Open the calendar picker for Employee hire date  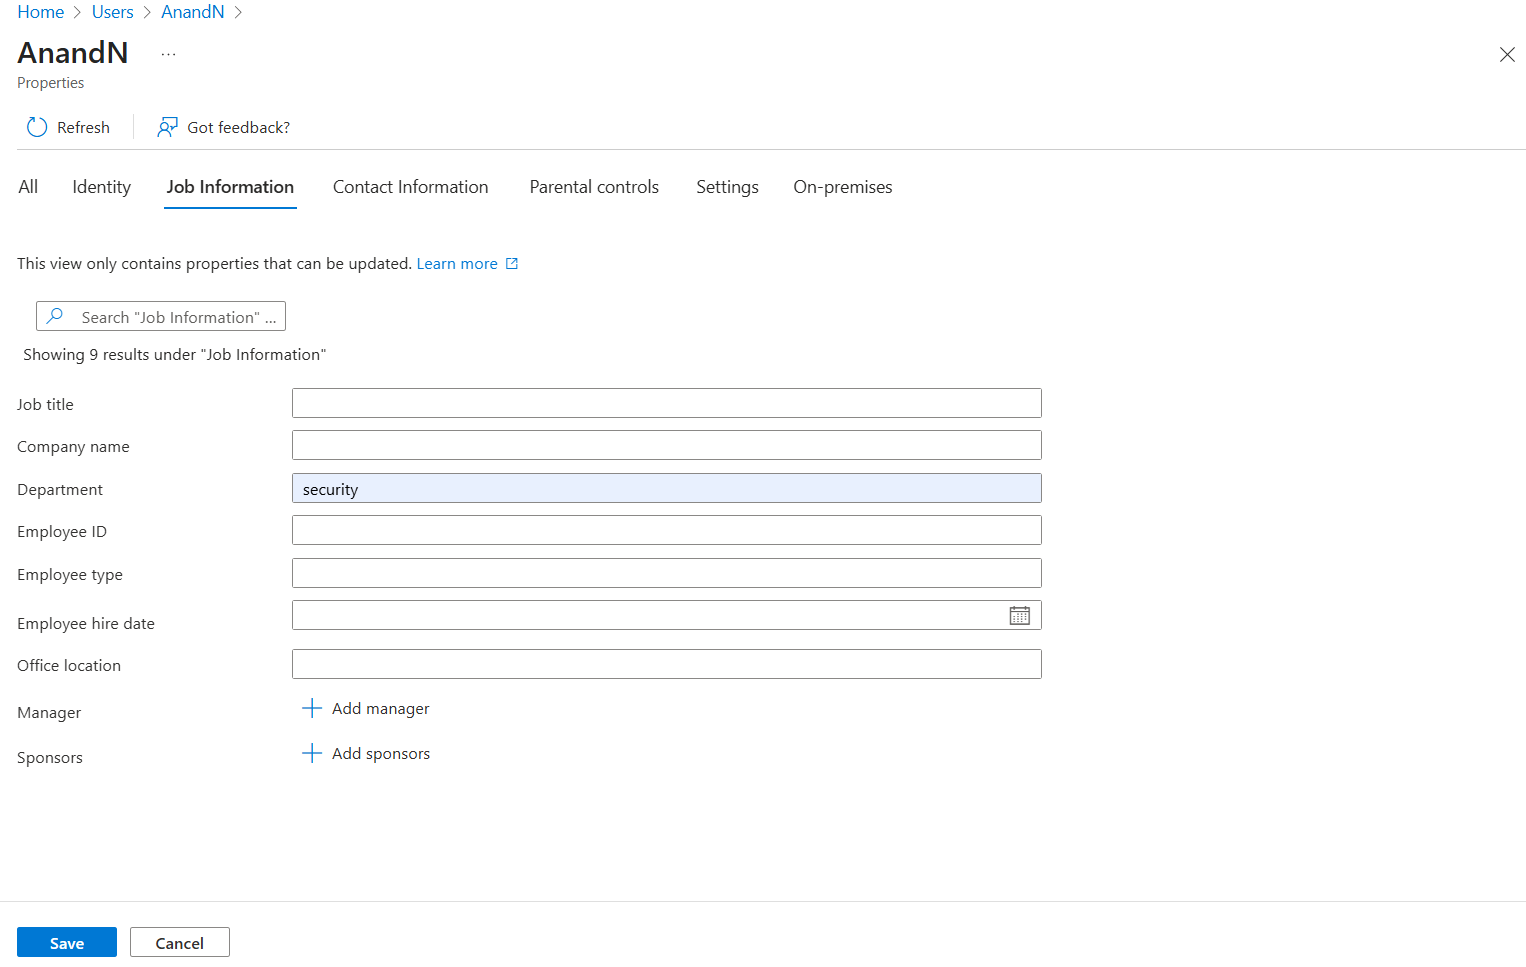tap(1020, 615)
